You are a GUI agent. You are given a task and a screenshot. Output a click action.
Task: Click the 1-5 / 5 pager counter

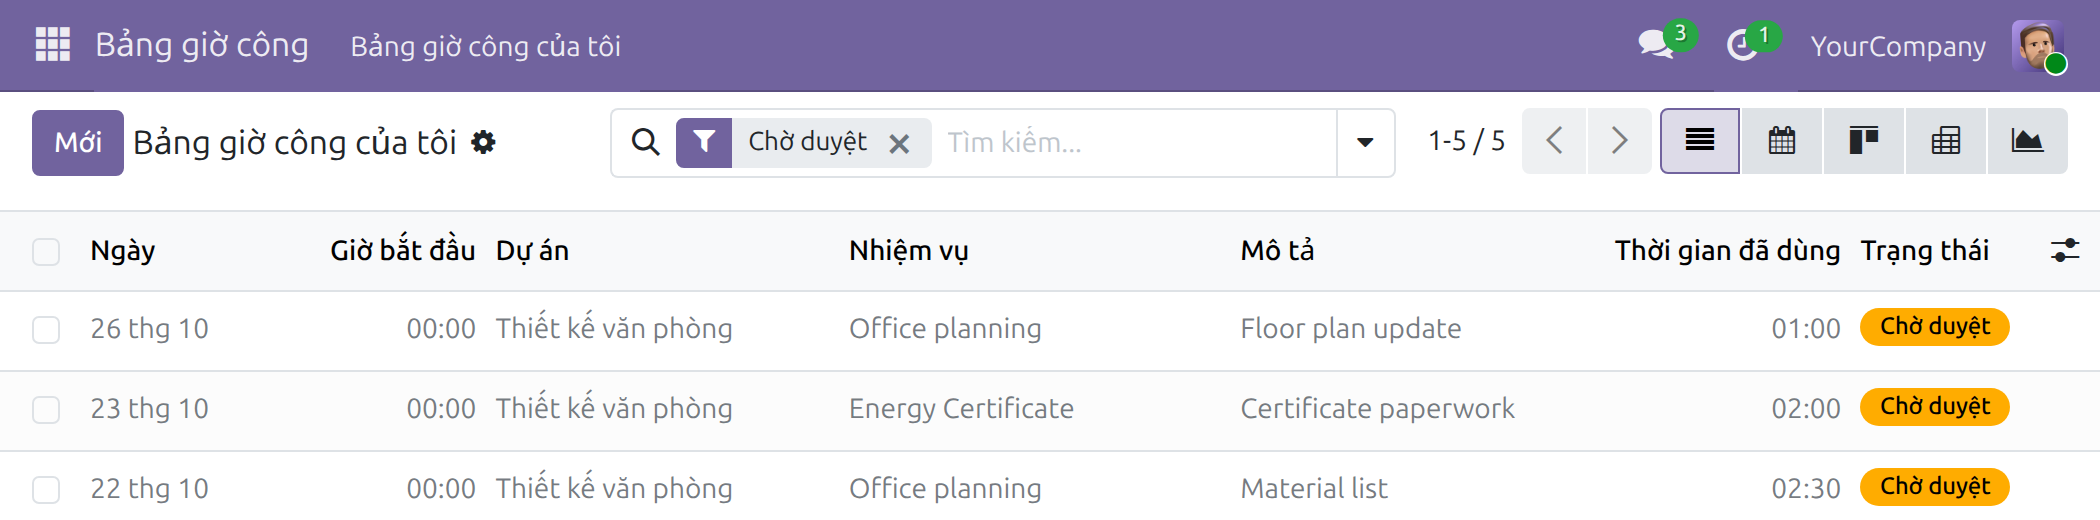1466,141
